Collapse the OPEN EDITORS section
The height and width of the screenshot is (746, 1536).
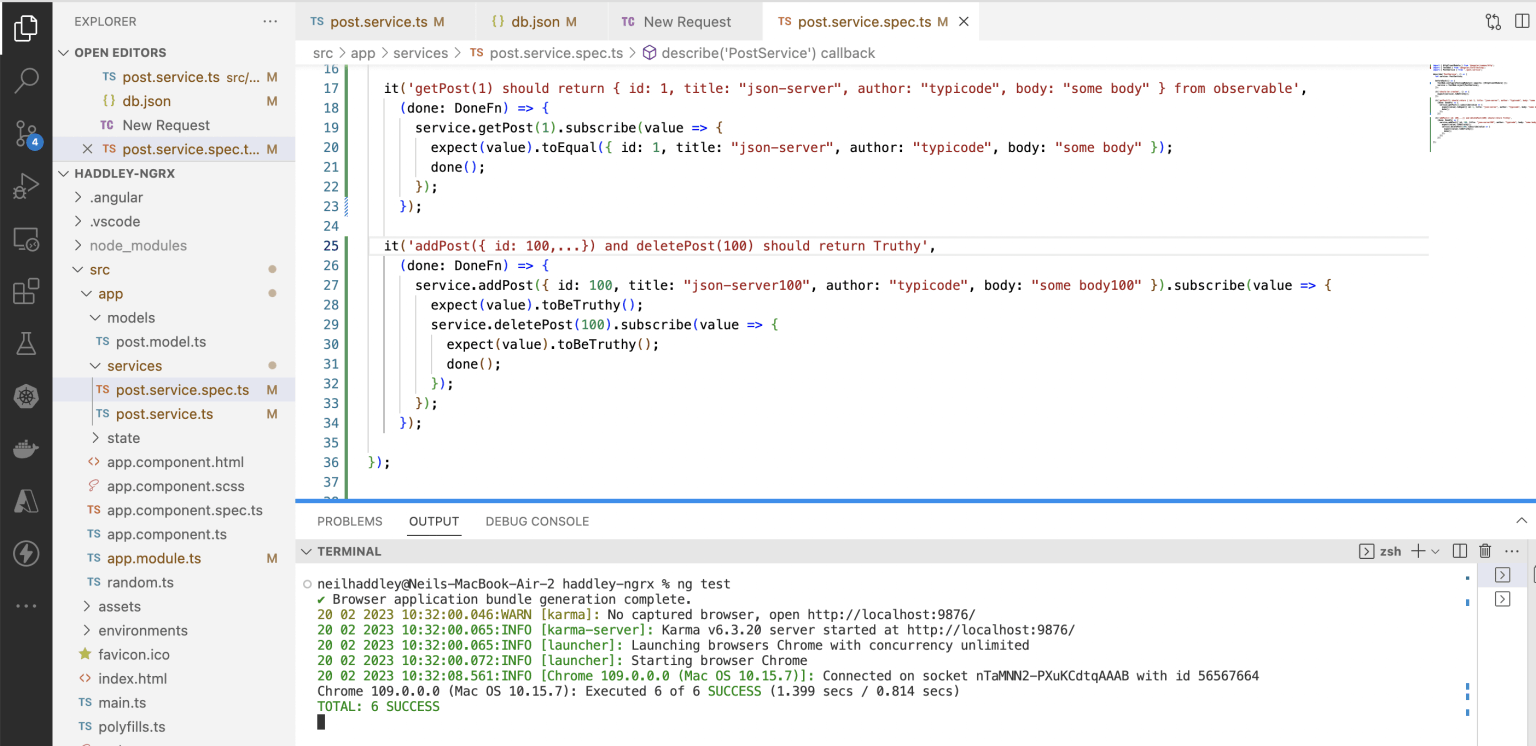click(120, 53)
